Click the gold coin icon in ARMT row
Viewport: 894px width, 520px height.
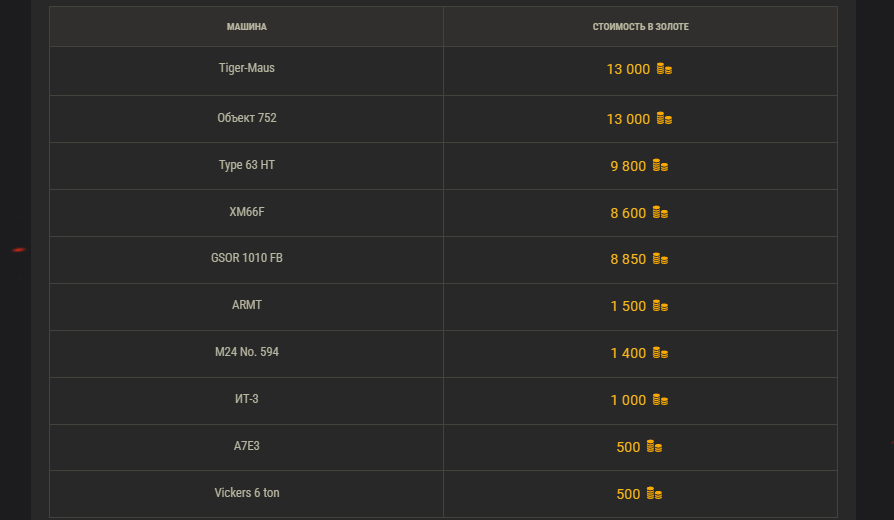pos(660,306)
